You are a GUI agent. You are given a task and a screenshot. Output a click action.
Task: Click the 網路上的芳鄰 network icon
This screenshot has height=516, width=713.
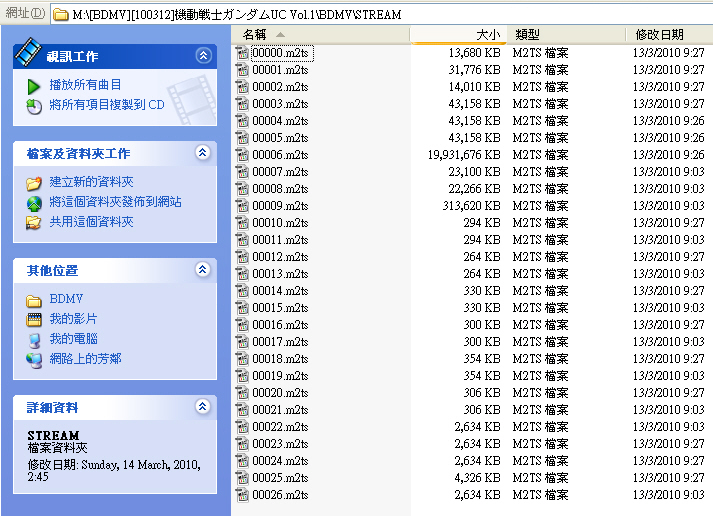click(x=34, y=360)
